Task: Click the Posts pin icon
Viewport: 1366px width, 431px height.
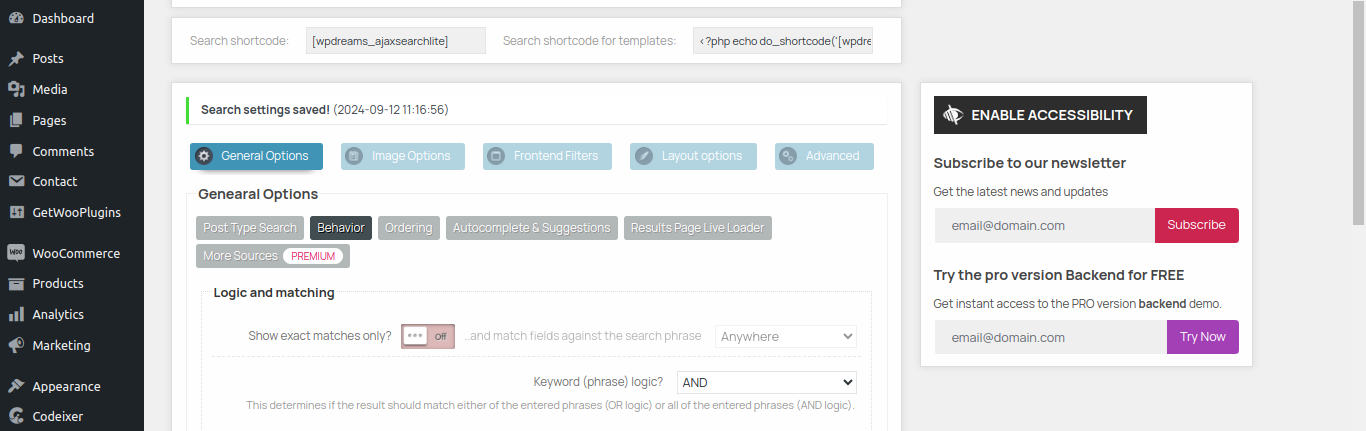Action: (16, 59)
